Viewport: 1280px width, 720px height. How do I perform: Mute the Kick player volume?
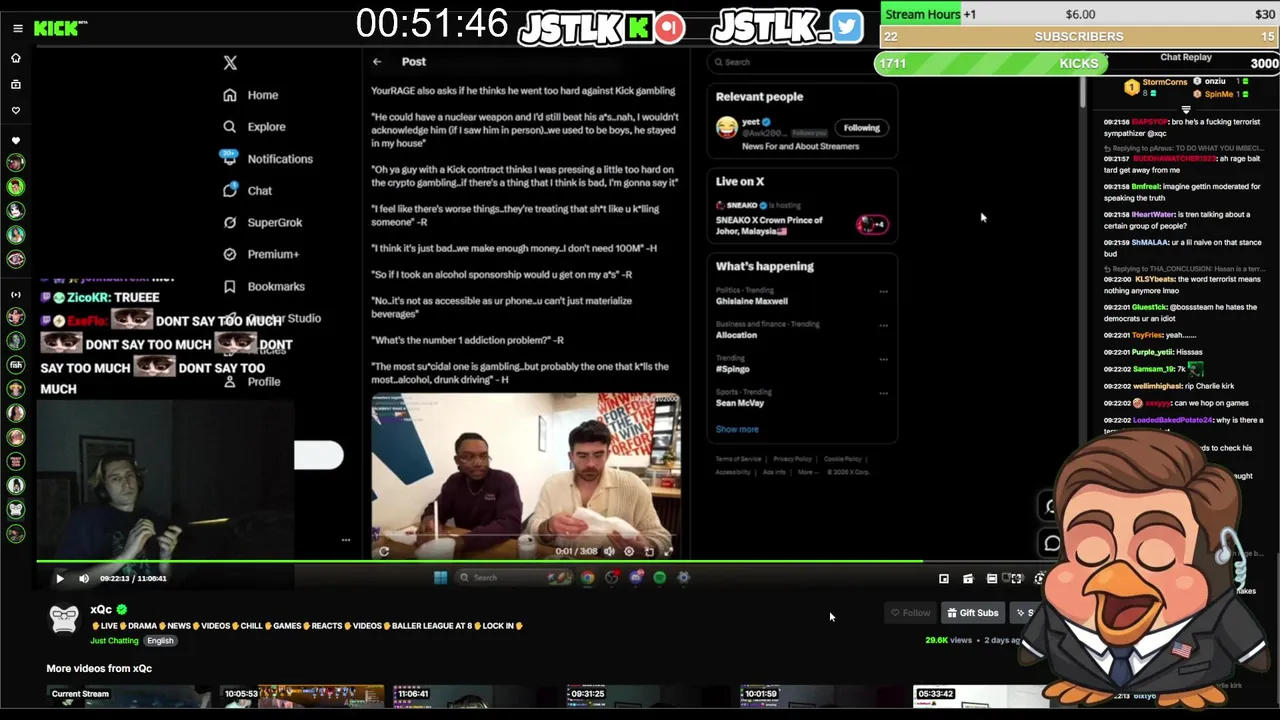pyautogui.click(x=84, y=579)
